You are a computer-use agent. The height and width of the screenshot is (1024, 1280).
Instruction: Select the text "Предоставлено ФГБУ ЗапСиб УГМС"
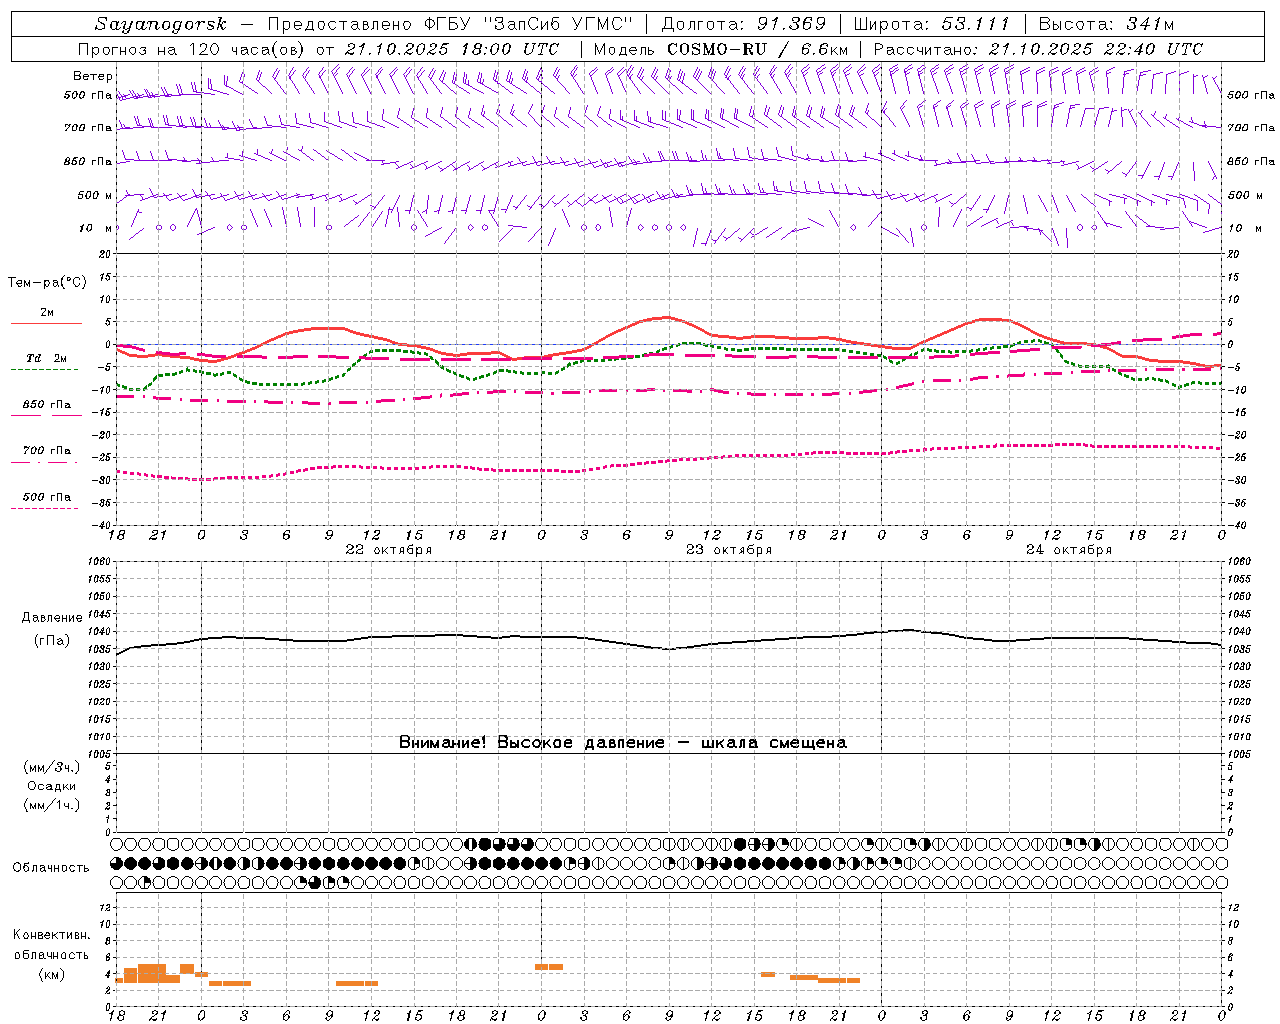pos(450,24)
